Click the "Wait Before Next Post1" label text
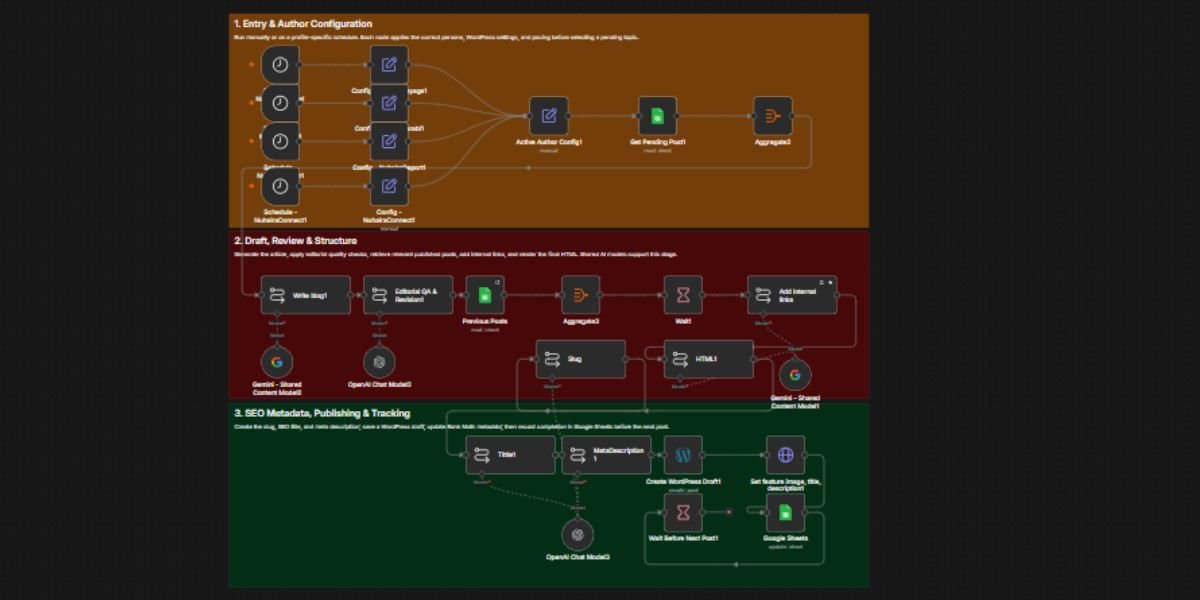The height and width of the screenshot is (600, 1200). pyautogui.click(x=683, y=538)
